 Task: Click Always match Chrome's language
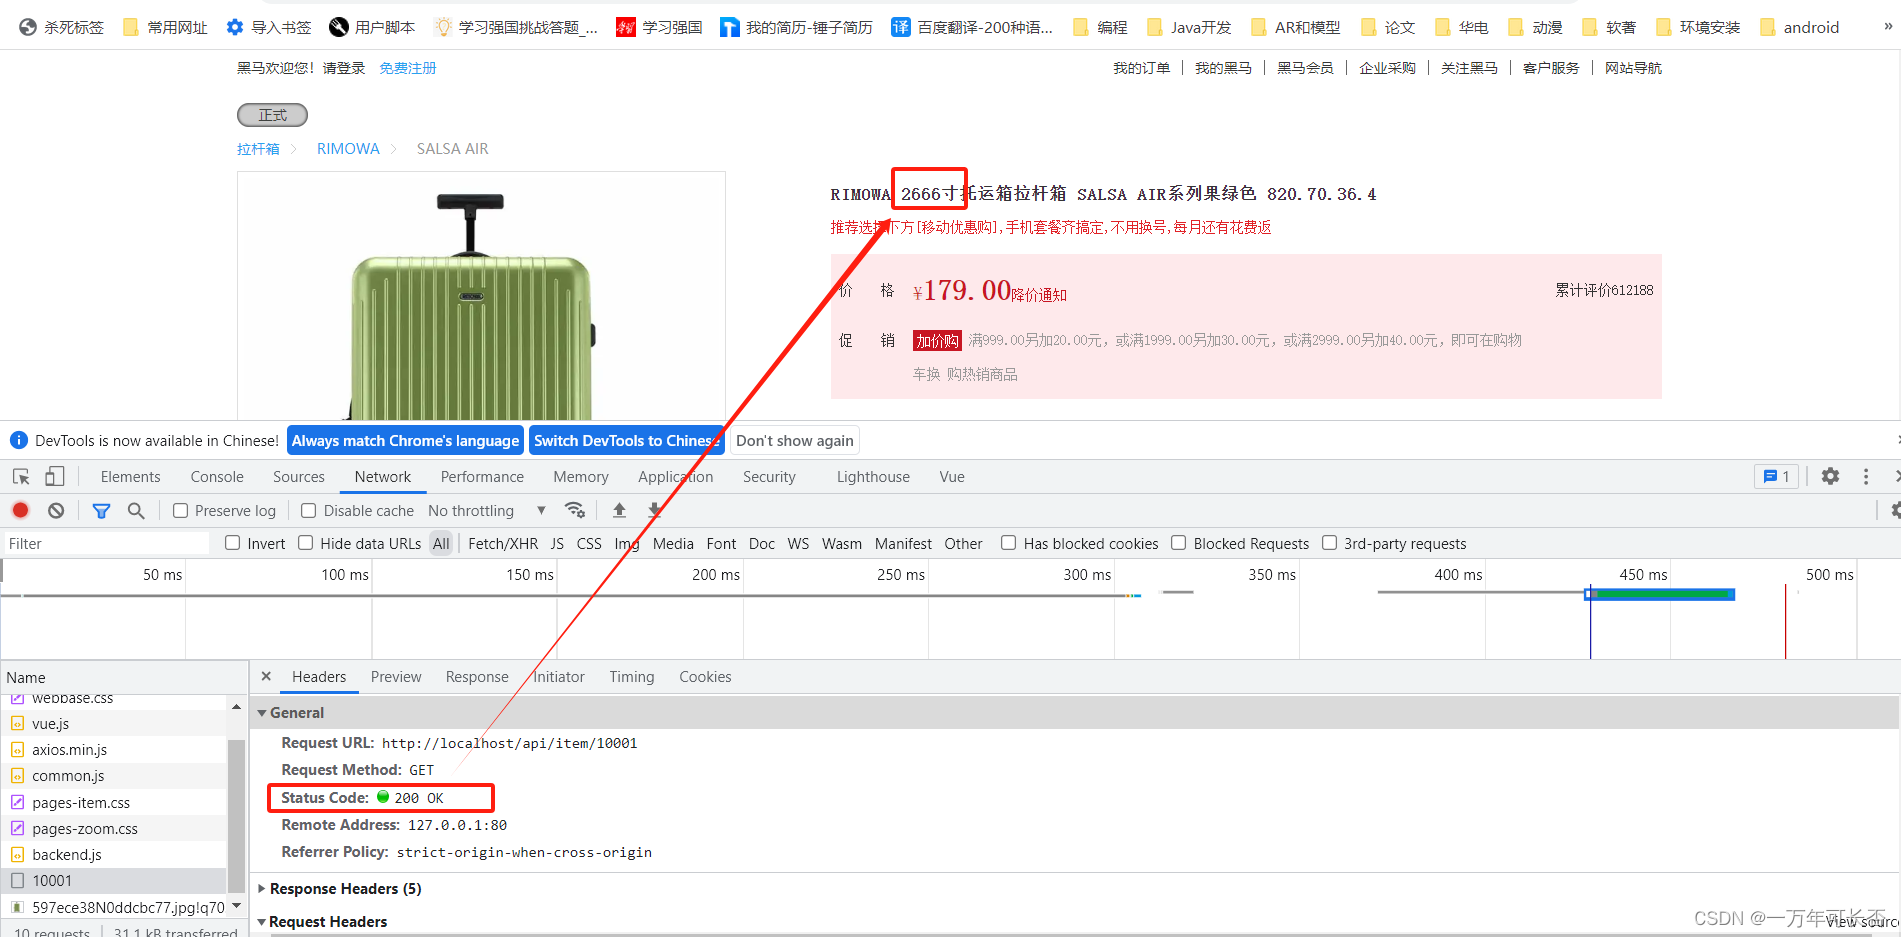tap(405, 440)
